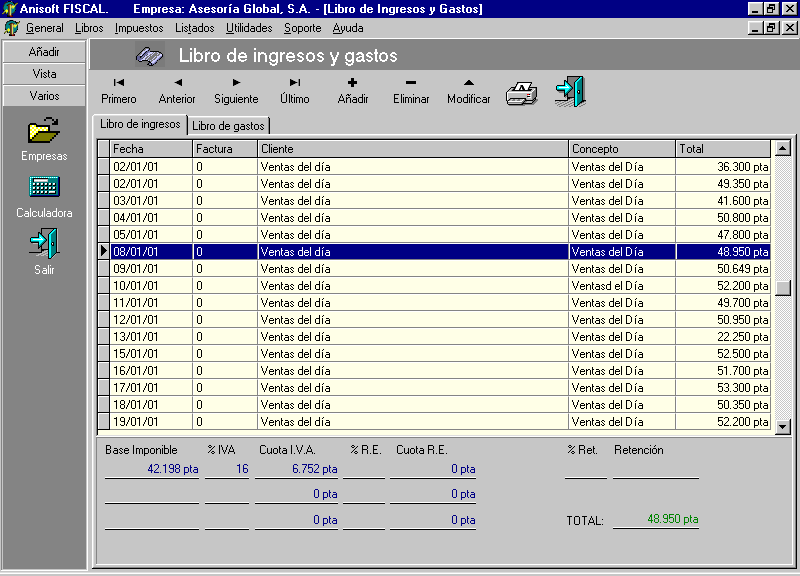Image resolution: width=800 pixels, height=576 pixels.
Task: Select the row dated 03/01/01
Action: [x=434, y=201]
